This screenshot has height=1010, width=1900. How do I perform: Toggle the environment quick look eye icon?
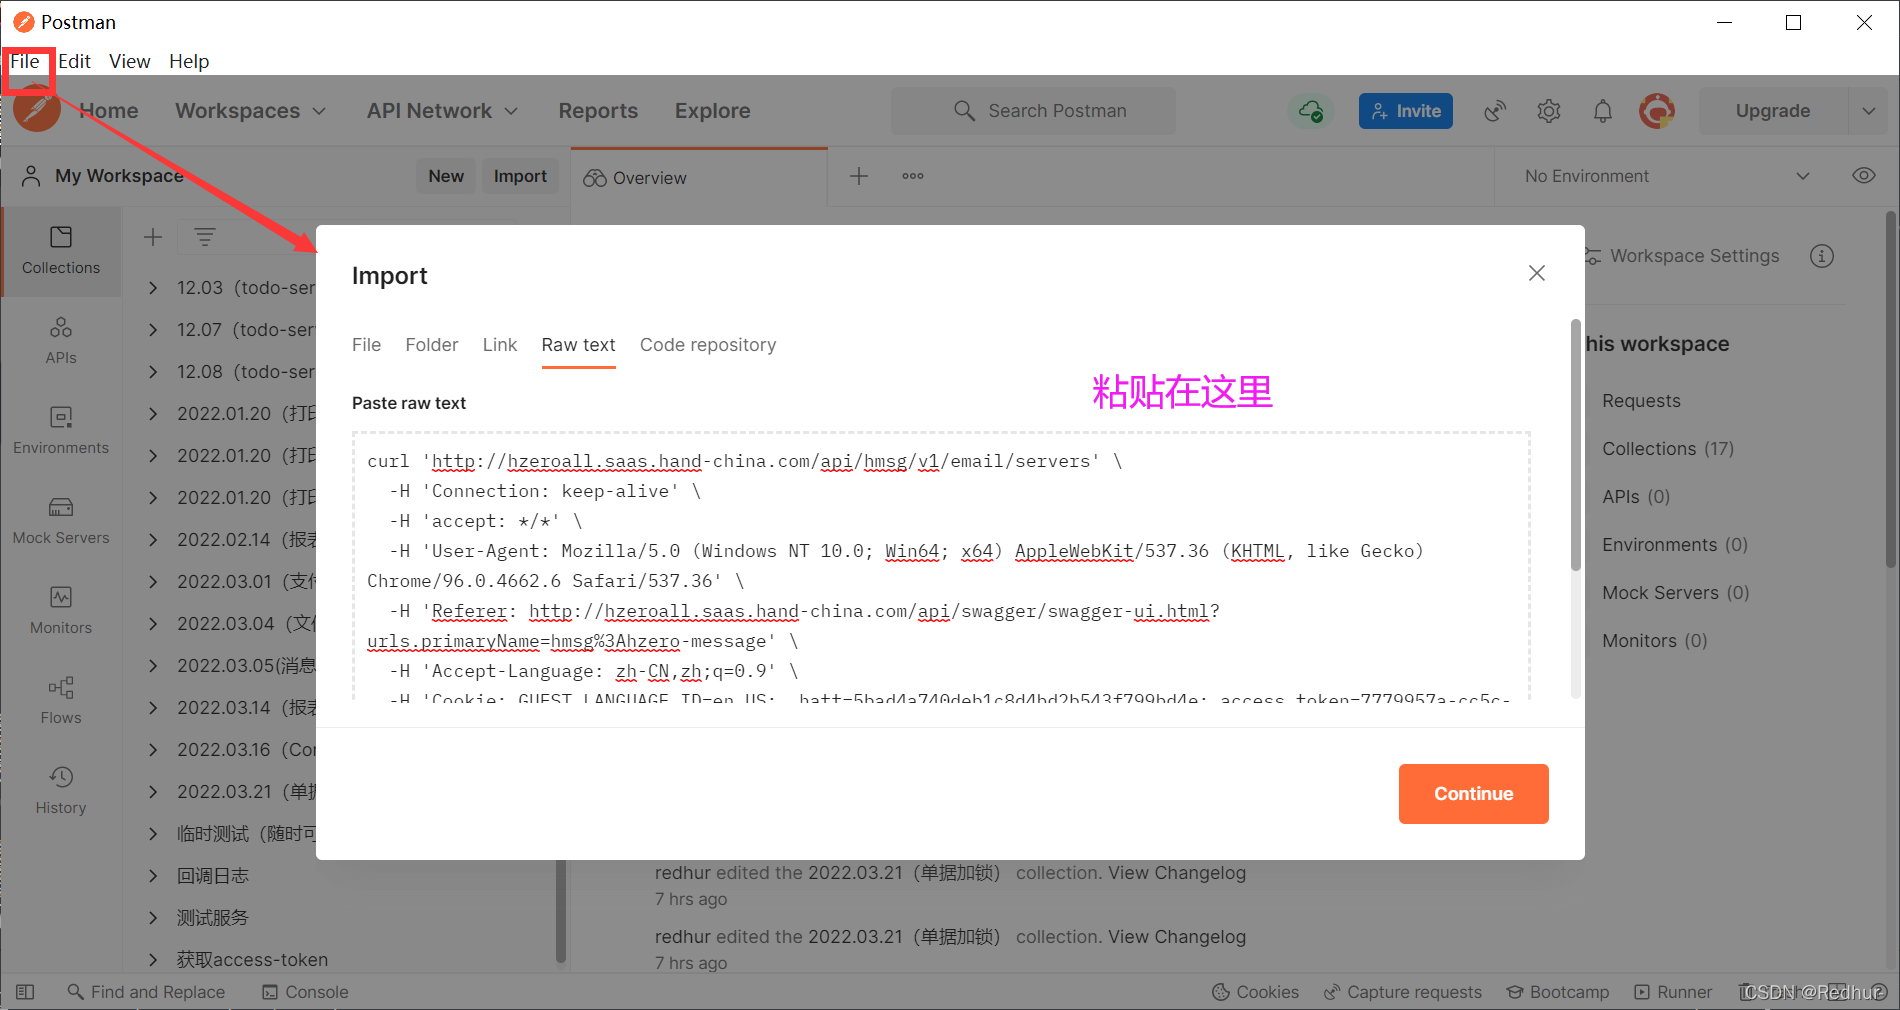tap(1864, 176)
